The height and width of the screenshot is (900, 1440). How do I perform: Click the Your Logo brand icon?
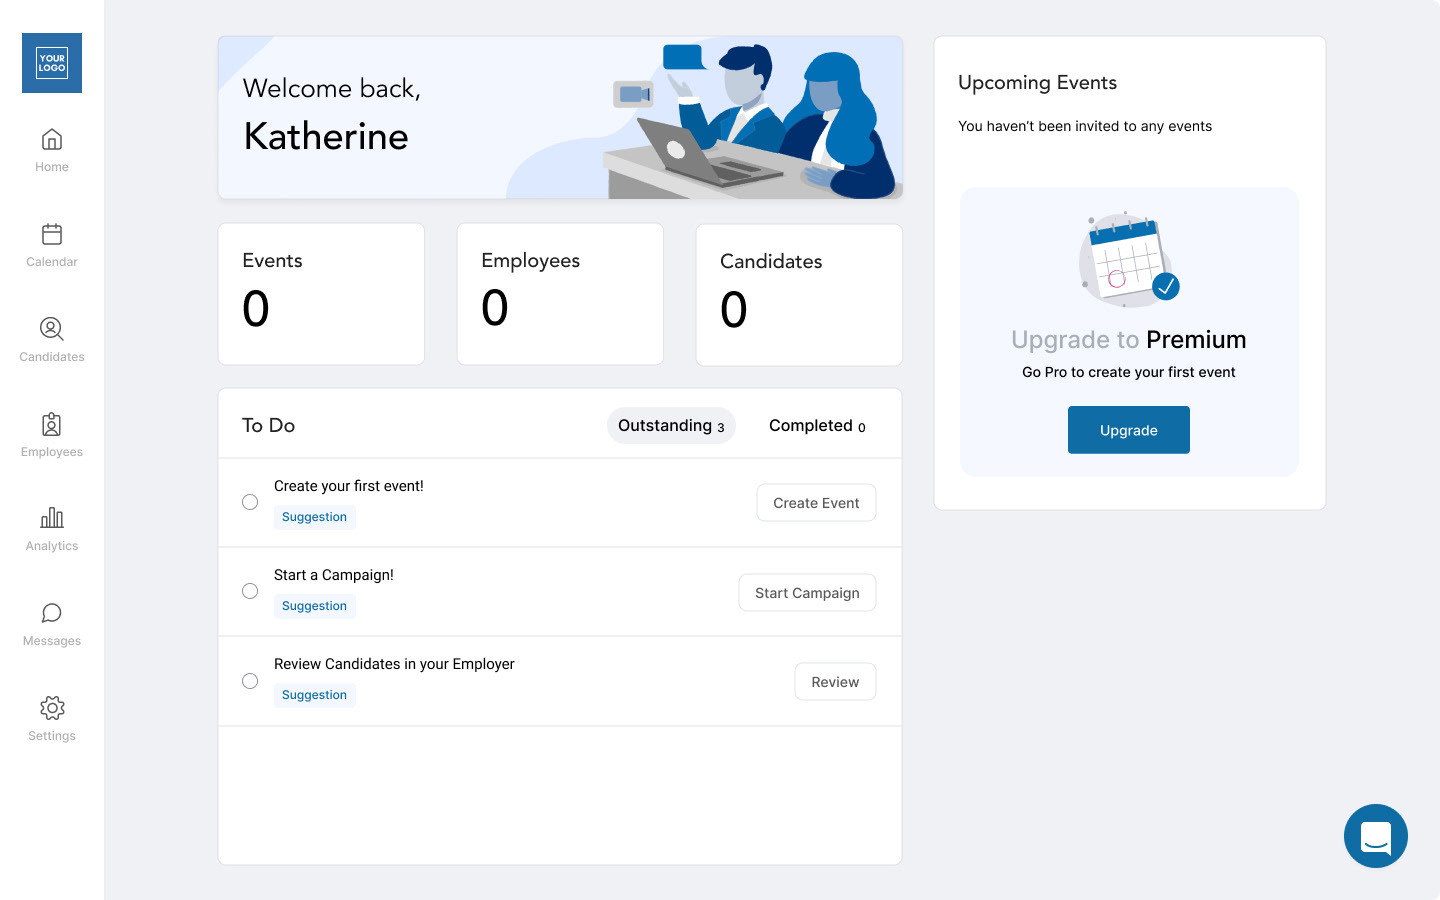click(52, 63)
